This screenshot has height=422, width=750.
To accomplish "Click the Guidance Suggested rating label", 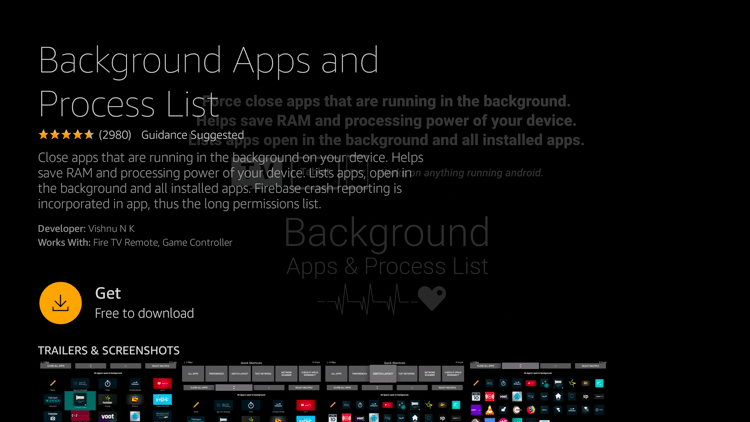I will pos(192,135).
